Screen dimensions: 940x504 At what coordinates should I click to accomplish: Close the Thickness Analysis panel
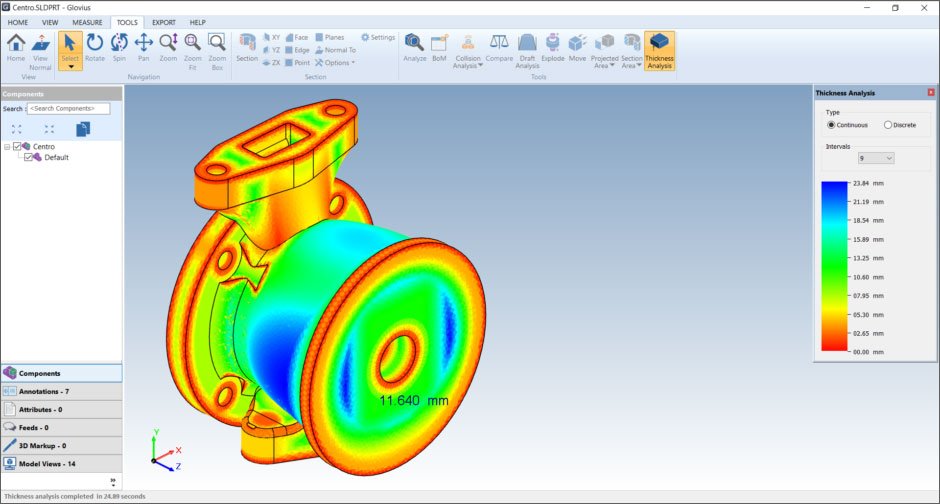[x=930, y=92]
